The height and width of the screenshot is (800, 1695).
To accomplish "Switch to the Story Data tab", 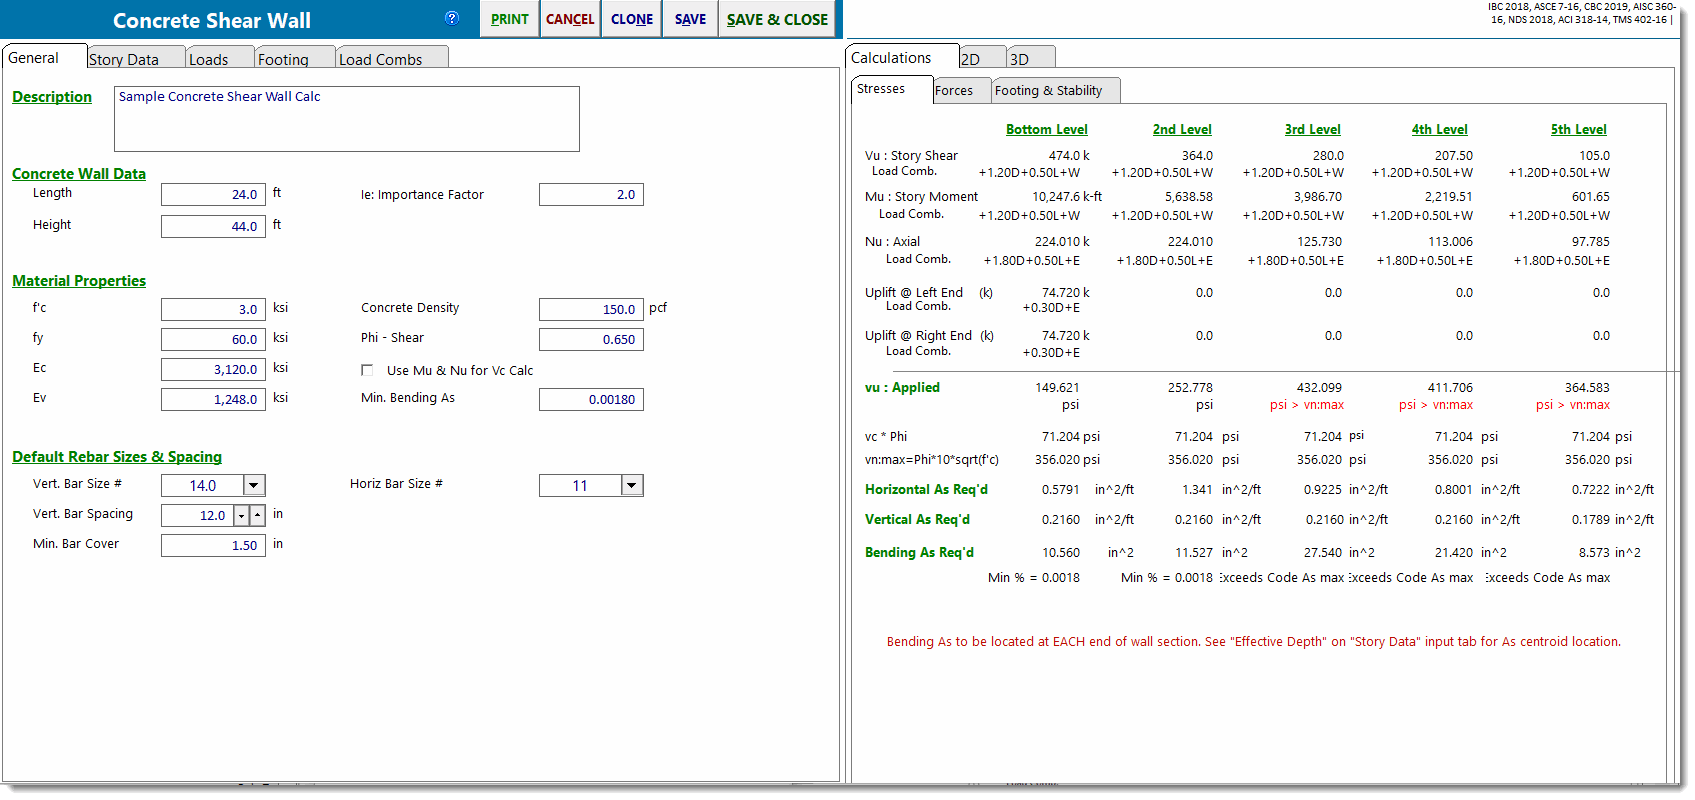I will click(x=136, y=59).
